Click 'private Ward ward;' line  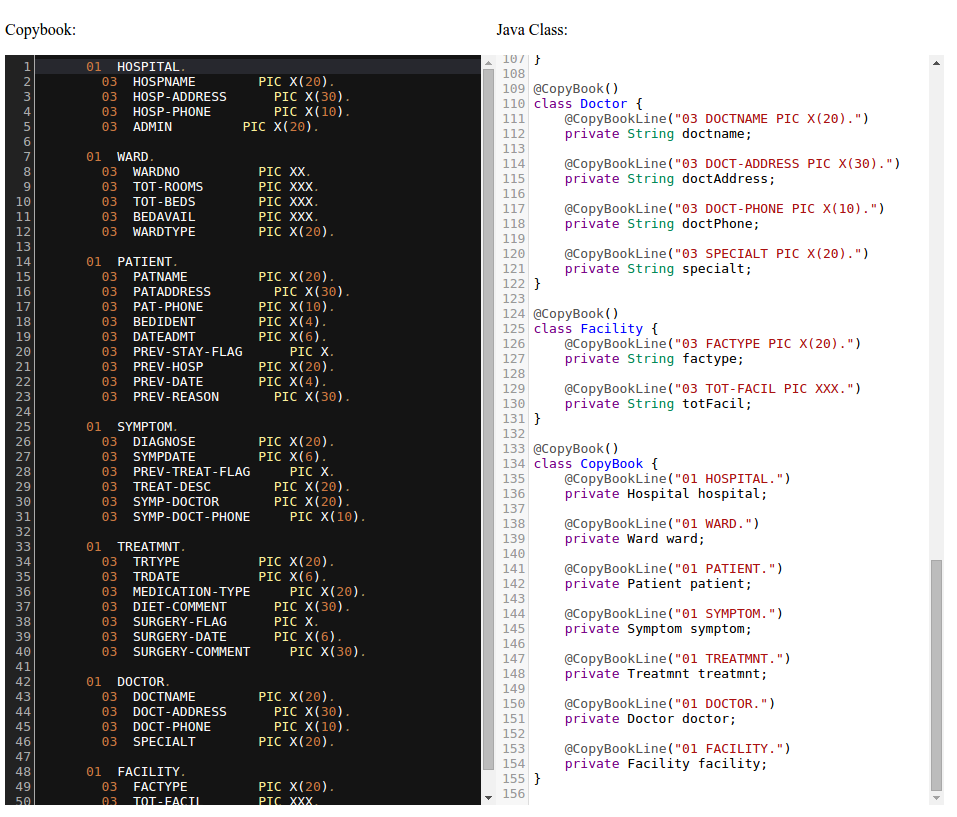pos(634,539)
